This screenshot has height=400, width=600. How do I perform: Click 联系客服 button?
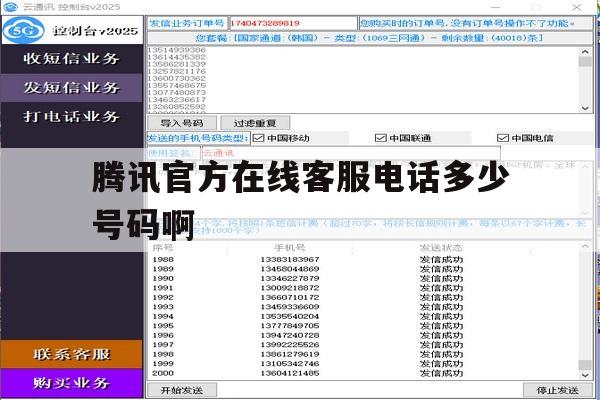(72, 354)
